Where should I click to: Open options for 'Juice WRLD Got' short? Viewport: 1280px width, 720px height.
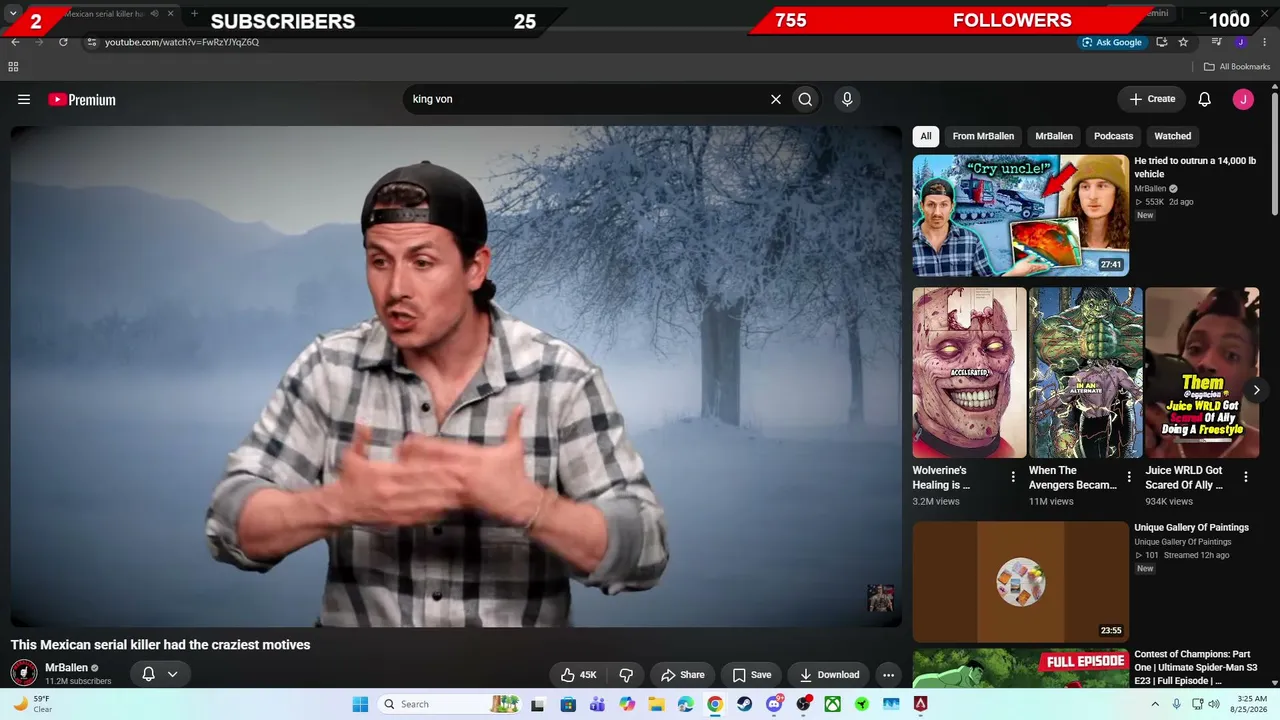(x=1246, y=477)
